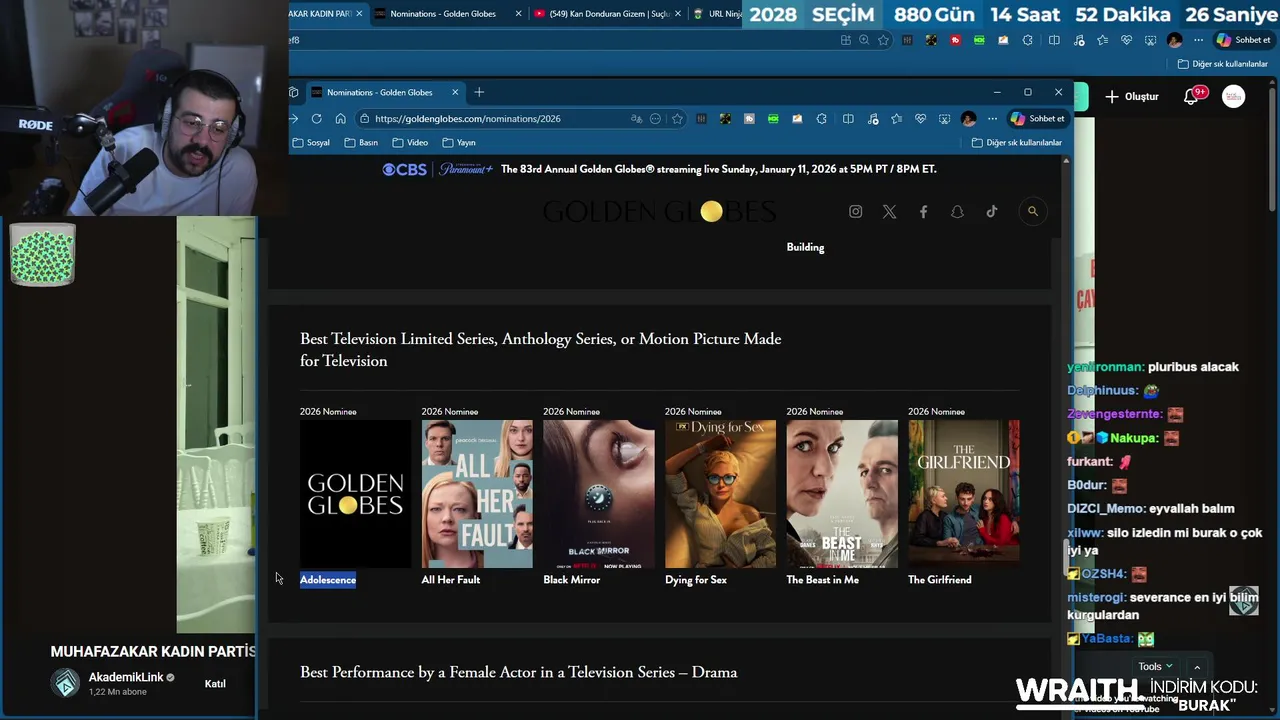Switch to the MUHAFAZAKAR KADIN PARTİSİ tab
The width and height of the screenshot is (1280, 720).
326,13
